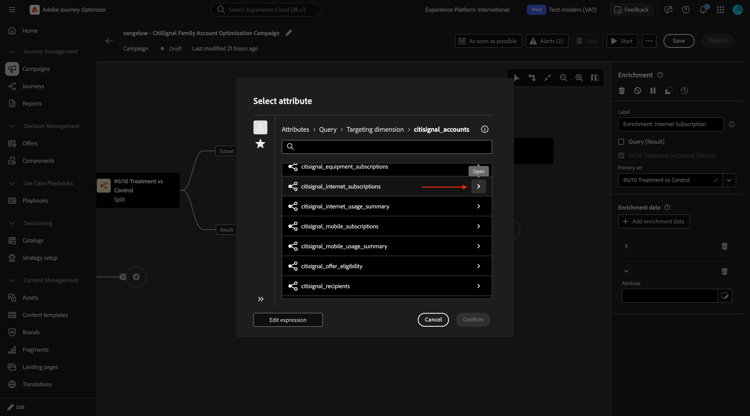Open citisignal_internet_subscriptions with its chevron

[x=478, y=186]
